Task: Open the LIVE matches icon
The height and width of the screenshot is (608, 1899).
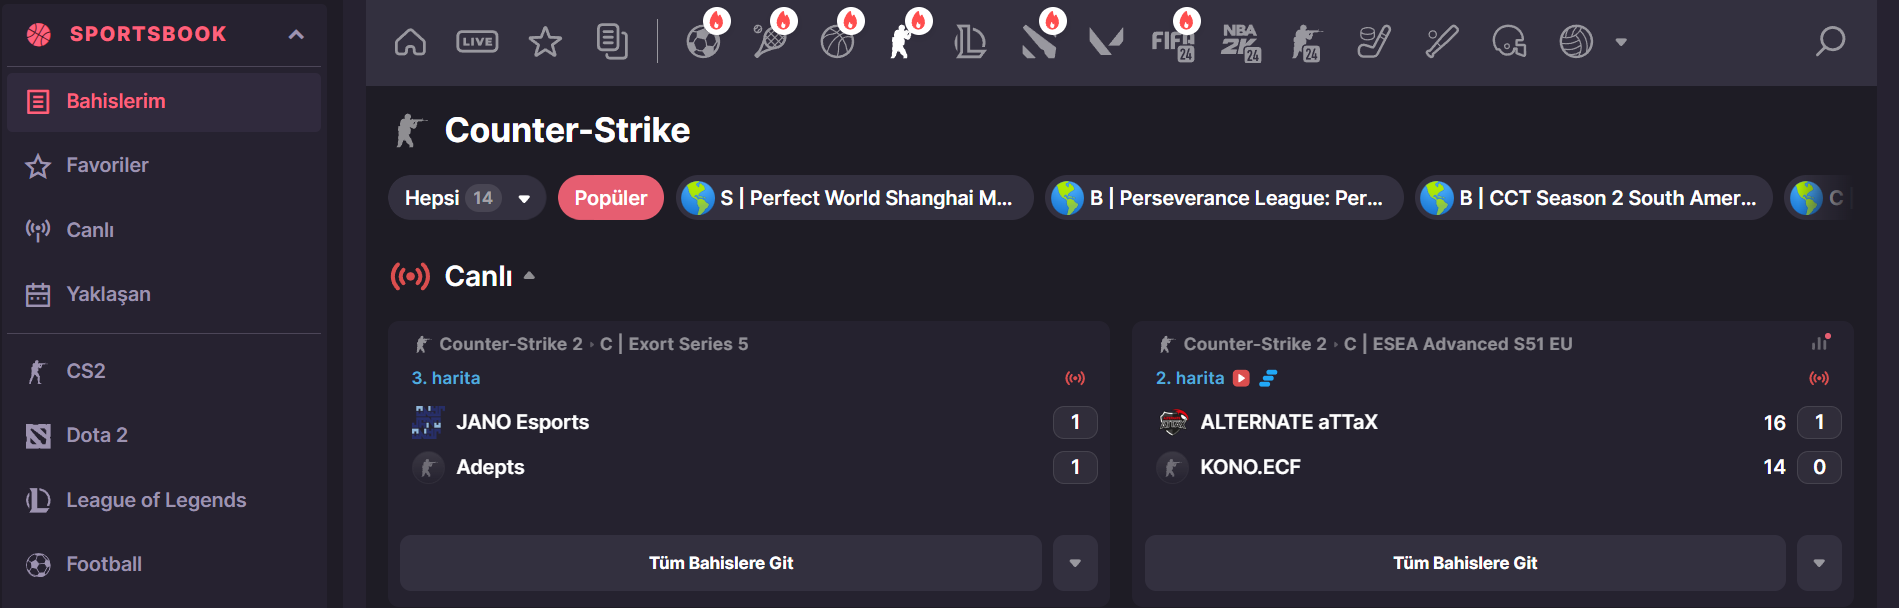Action: (477, 42)
